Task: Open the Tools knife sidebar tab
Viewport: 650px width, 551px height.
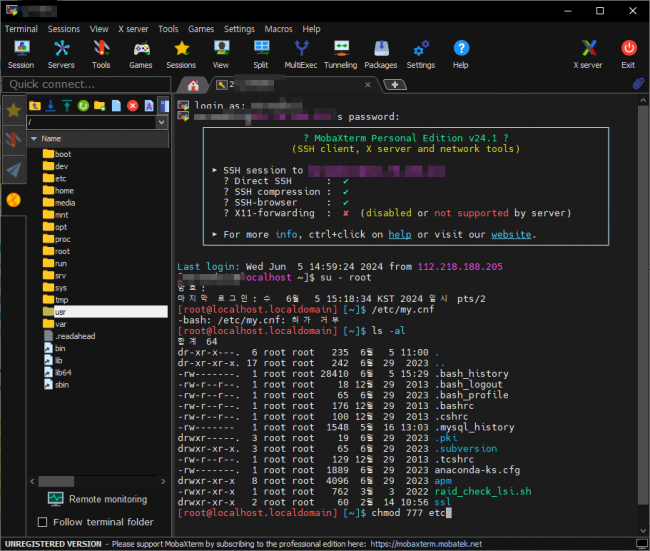Action: pyautogui.click(x=14, y=140)
